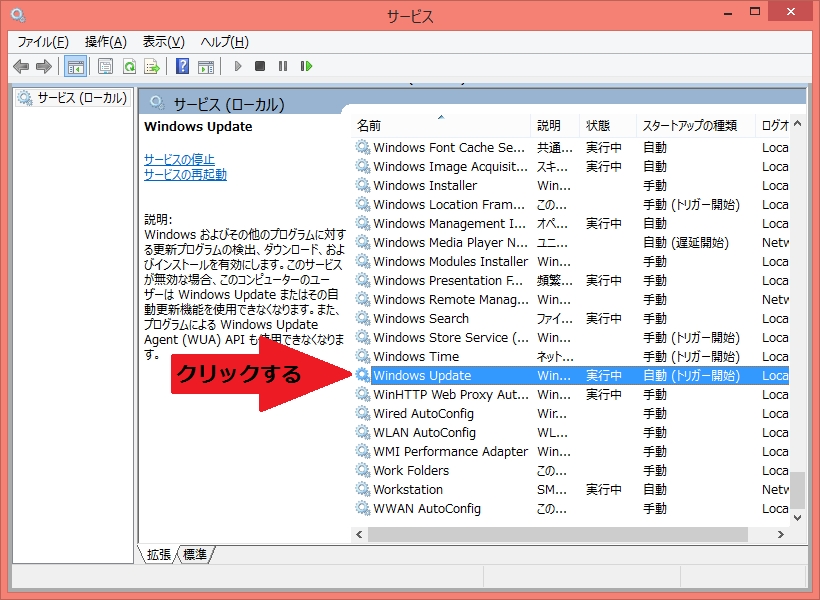Select the Windows Media Player N... service name
The image size is (820, 600).
pos(450,242)
